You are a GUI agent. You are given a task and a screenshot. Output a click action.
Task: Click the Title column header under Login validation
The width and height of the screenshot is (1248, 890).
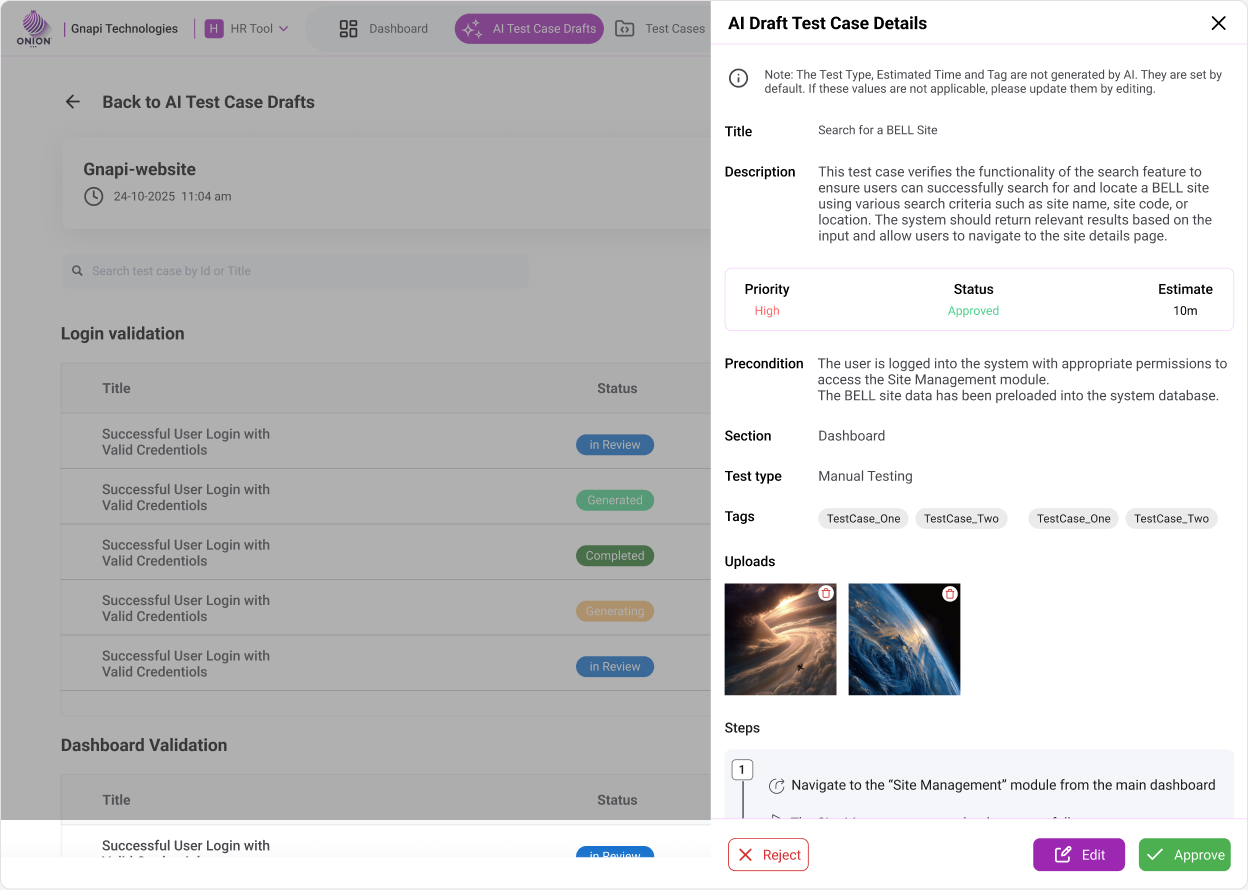[x=116, y=388]
